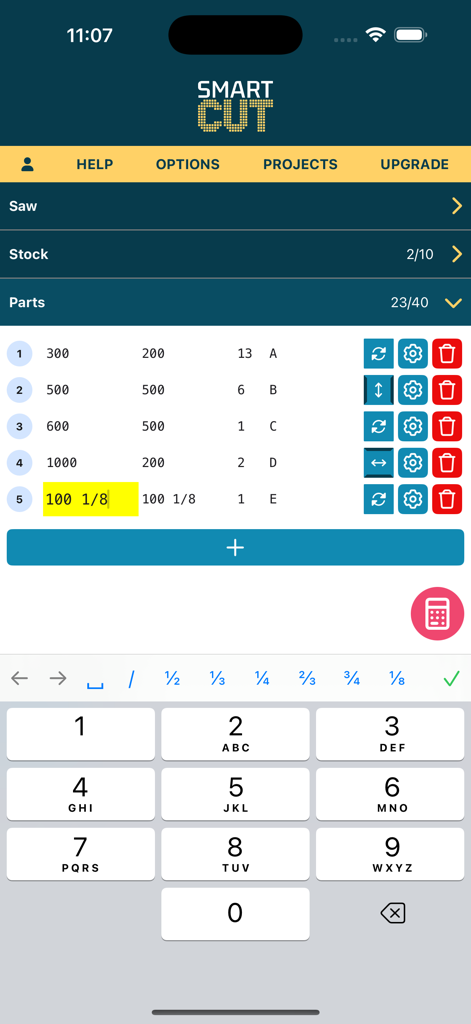Delete part B with trash icon
471x1024 pixels.
[x=447, y=390]
